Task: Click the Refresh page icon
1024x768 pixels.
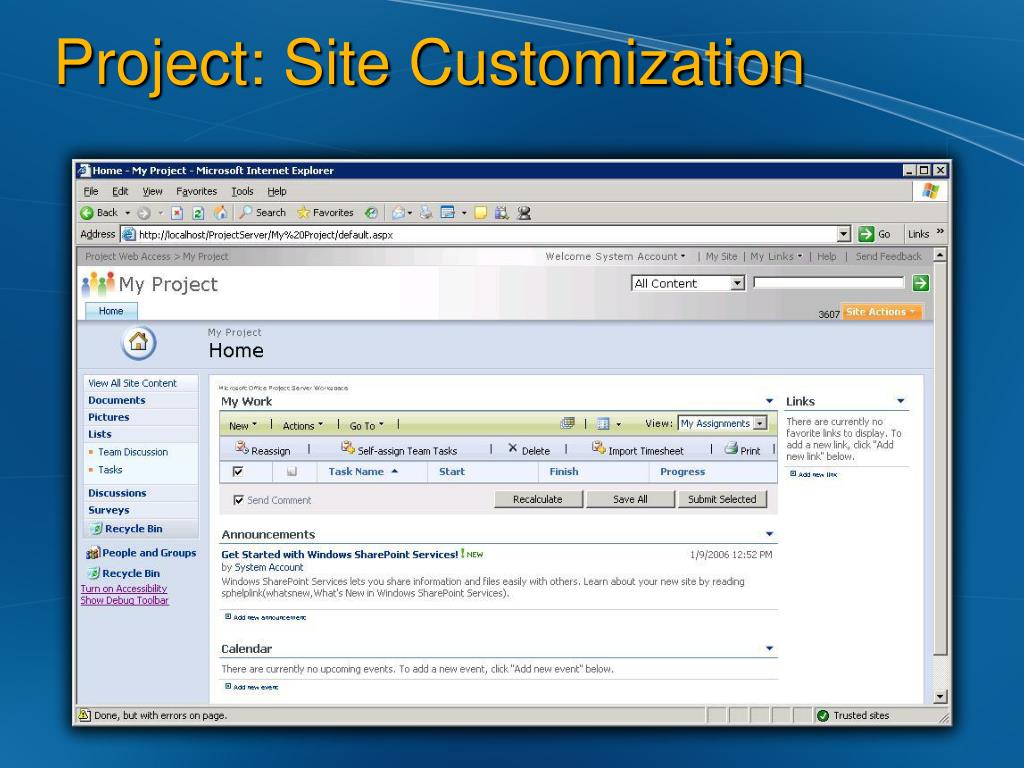Action: point(198,213)
